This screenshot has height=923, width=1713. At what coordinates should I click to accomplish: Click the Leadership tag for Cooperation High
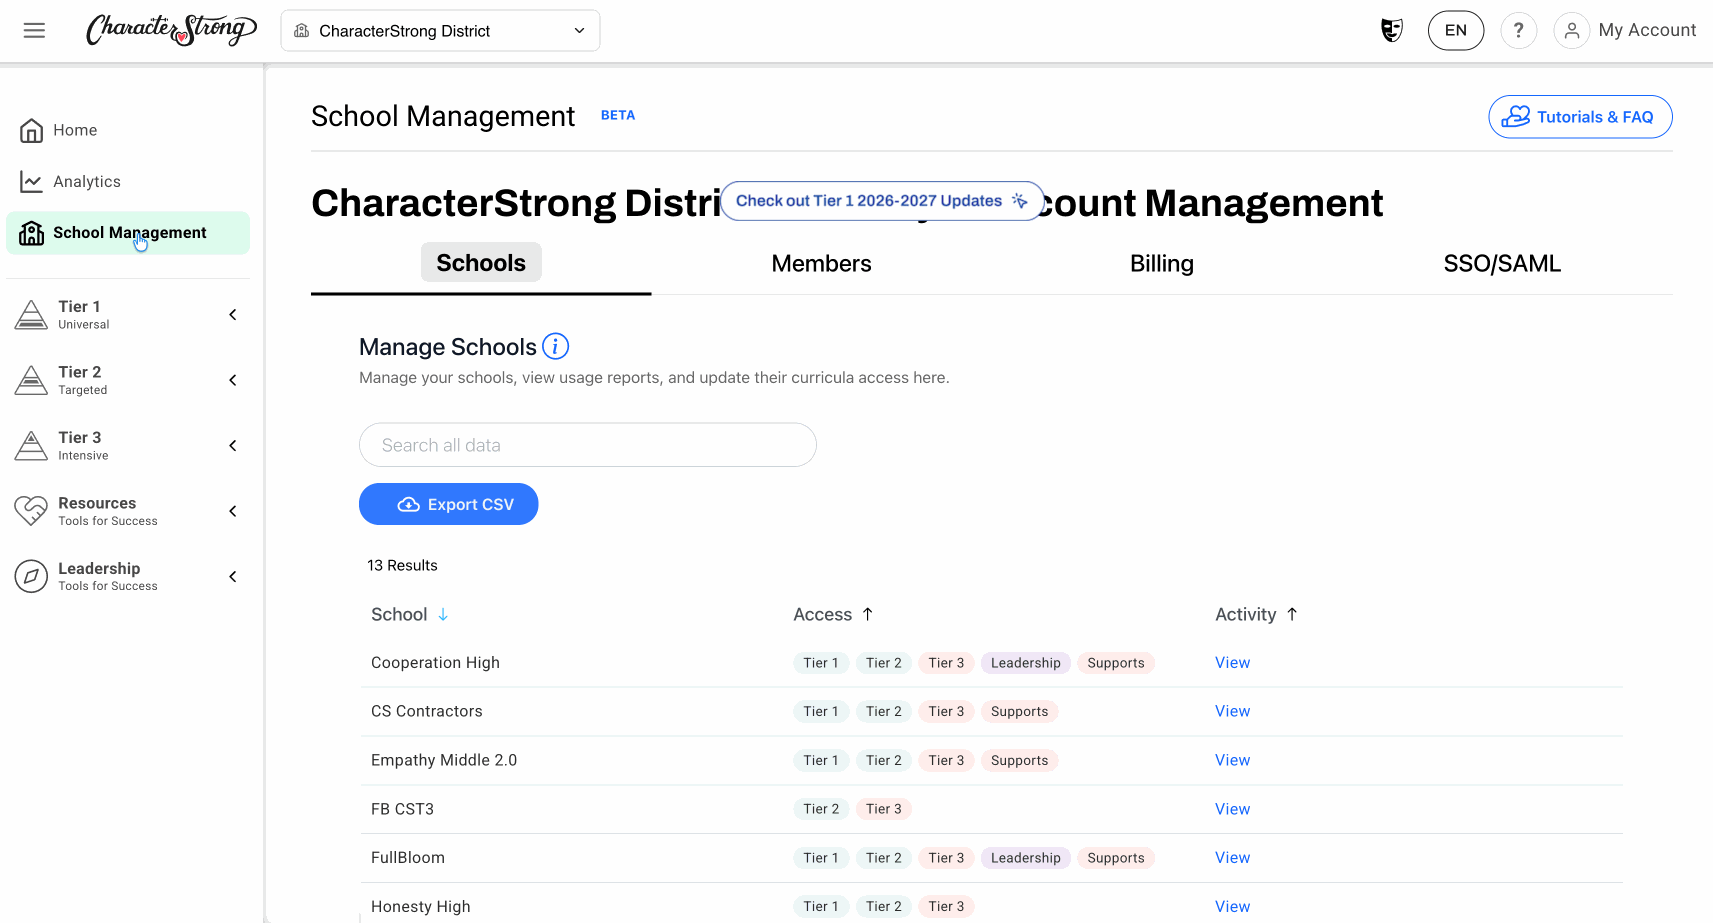point(1025,663)
